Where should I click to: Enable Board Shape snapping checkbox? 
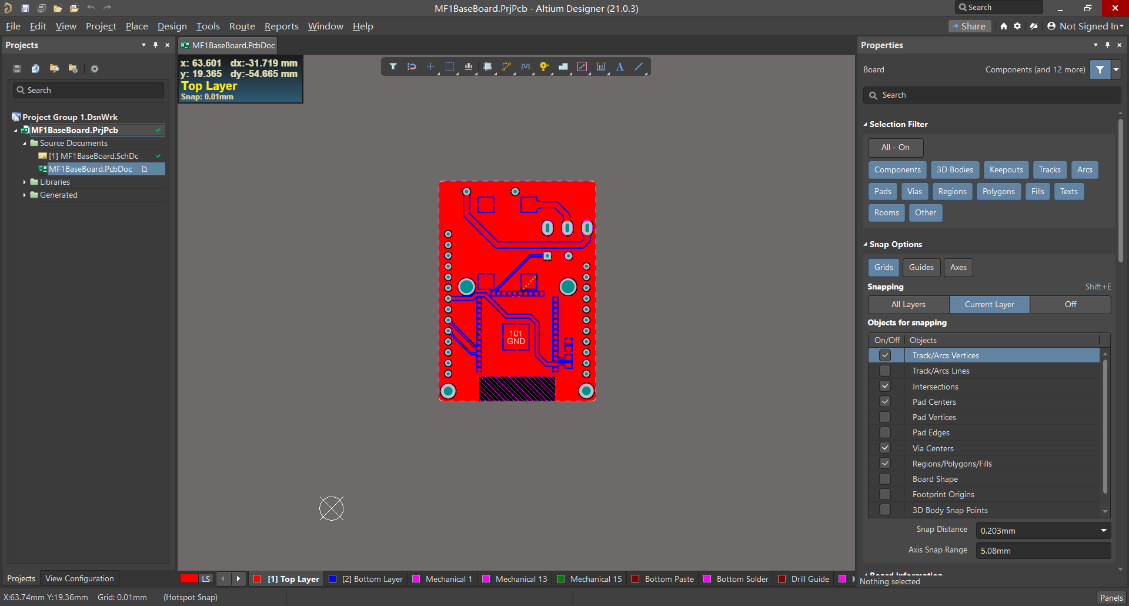coord(885,479)
